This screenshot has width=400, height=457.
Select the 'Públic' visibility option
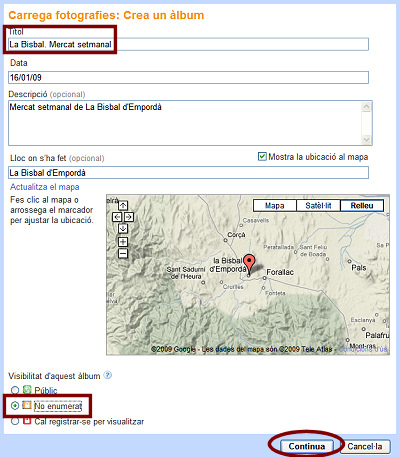tap(15, 390)
